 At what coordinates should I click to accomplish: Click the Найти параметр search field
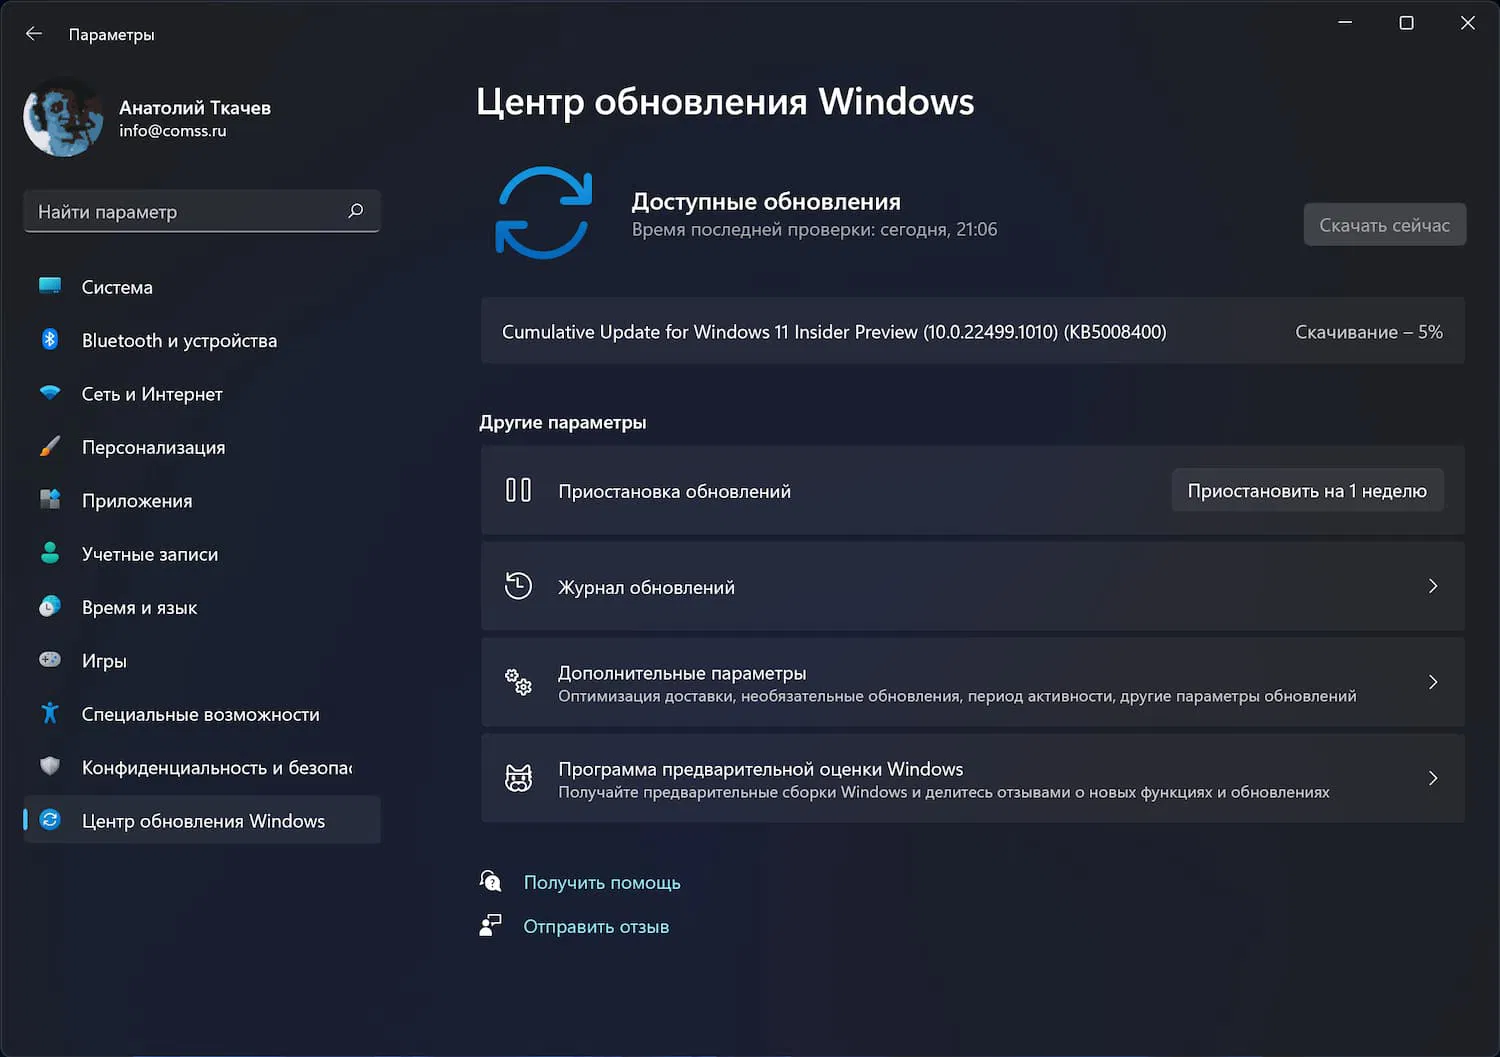[x=200, y=211]
